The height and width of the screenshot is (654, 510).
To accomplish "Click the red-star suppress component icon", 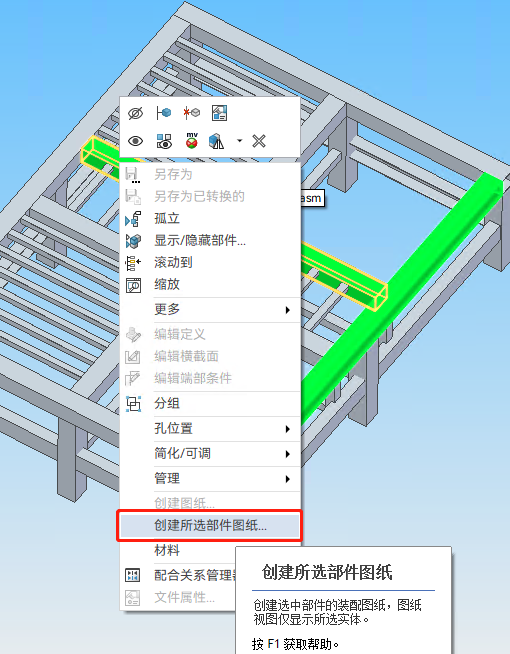I will [x=191, y=113].
